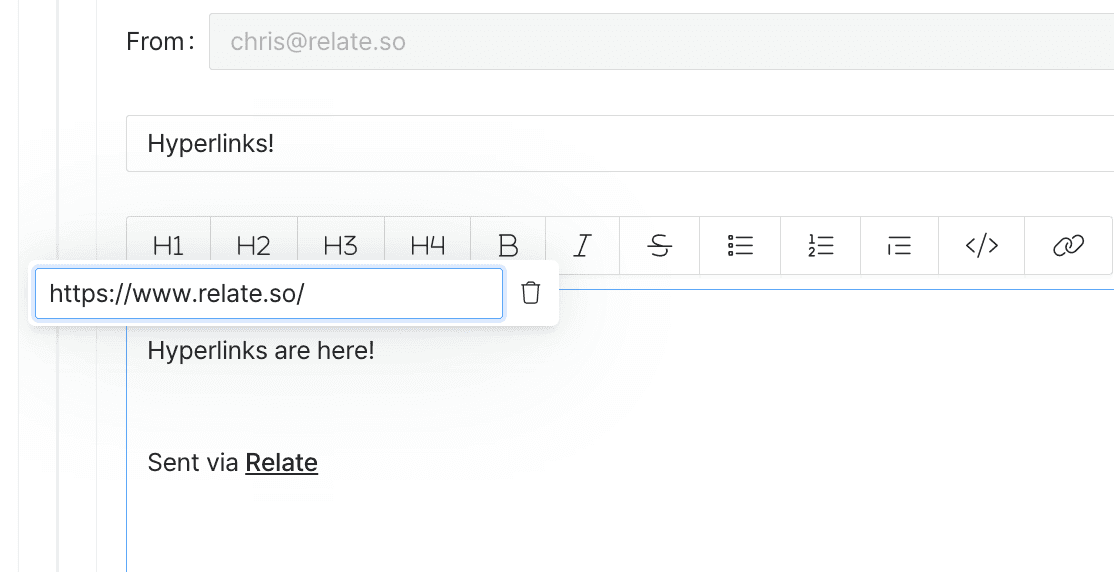
Task: Open the Relate hyperlink in signature
Action: point(281,463)
